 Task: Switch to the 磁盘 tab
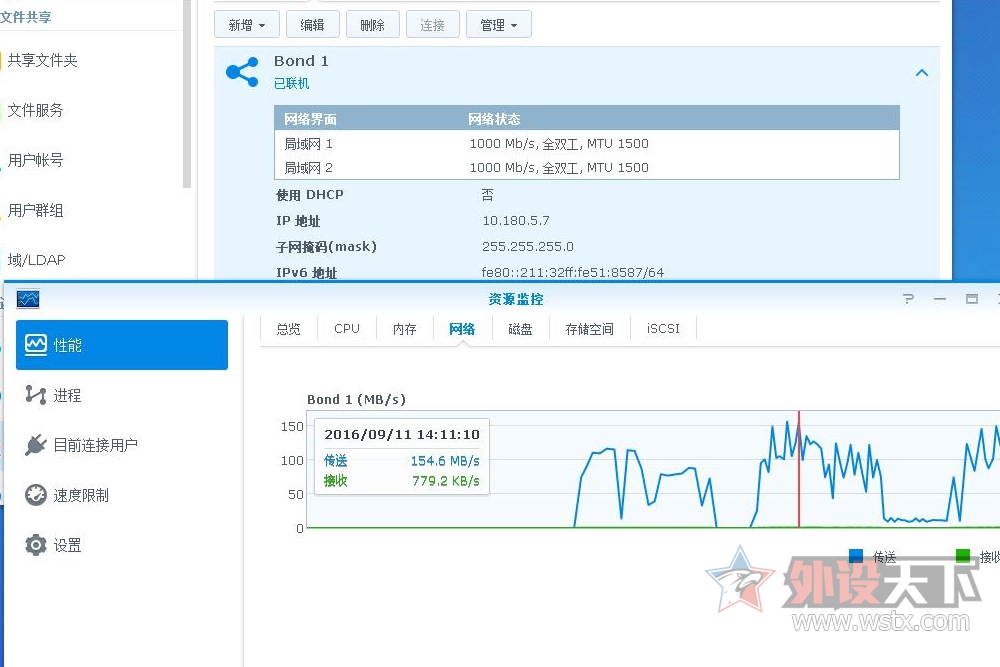pyautogui.click(x=520, y=329)
